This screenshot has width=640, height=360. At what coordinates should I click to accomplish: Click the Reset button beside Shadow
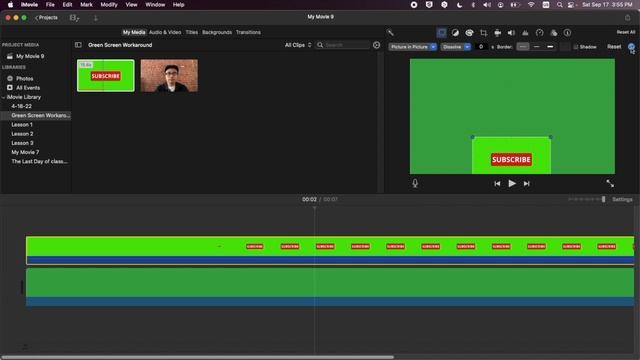(614, 47)
